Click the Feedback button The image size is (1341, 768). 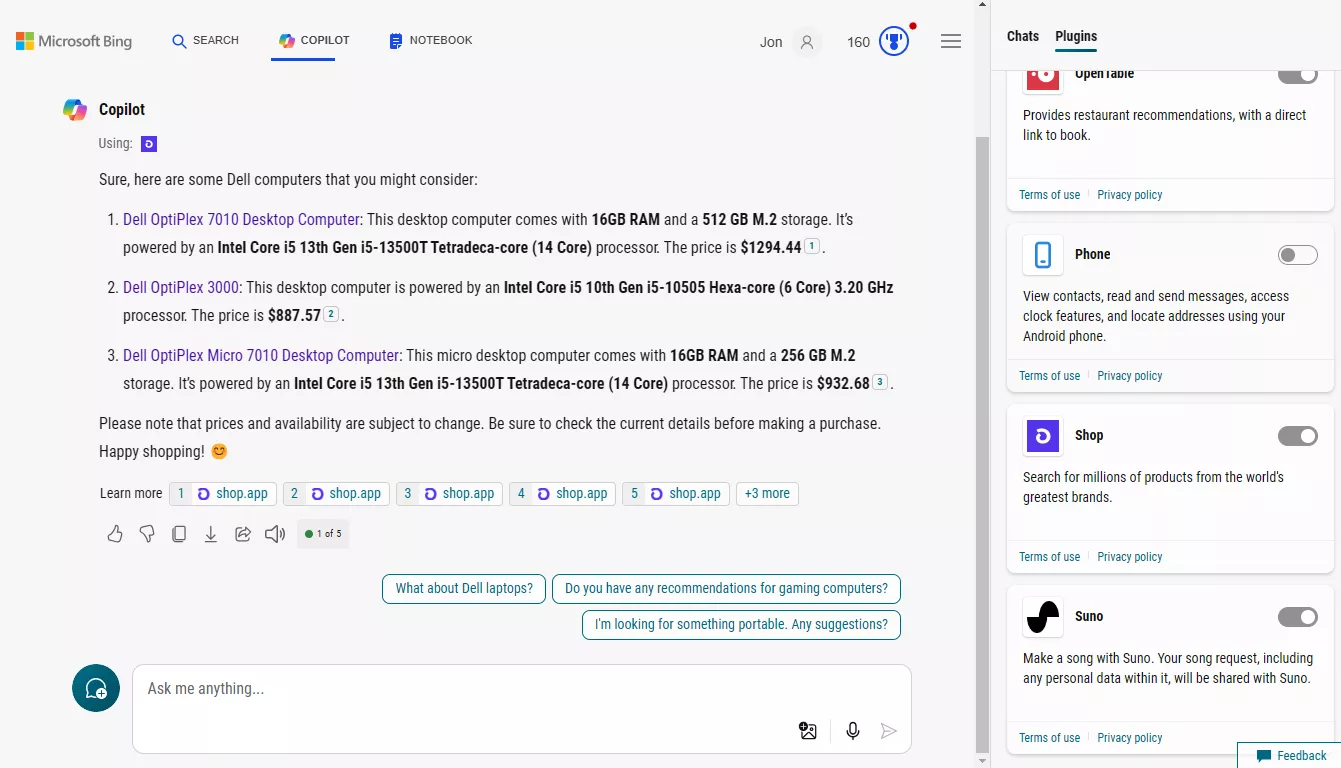1290,756
